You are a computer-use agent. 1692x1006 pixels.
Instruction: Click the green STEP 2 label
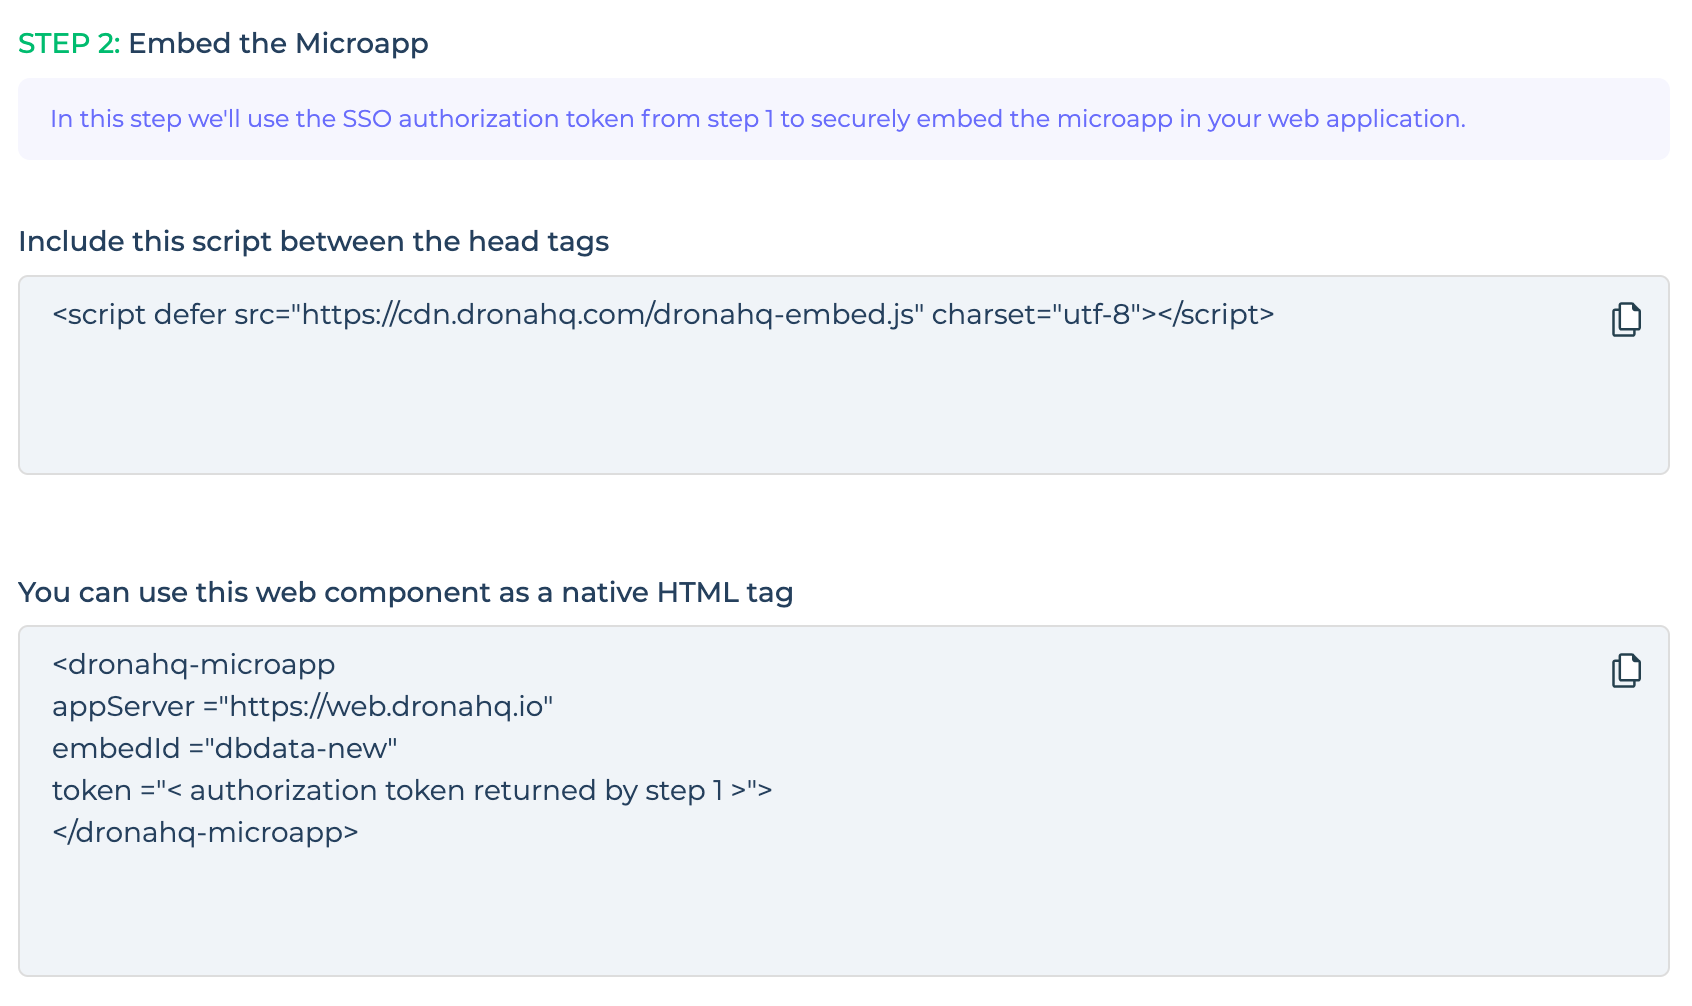click(x=69, y=43)
